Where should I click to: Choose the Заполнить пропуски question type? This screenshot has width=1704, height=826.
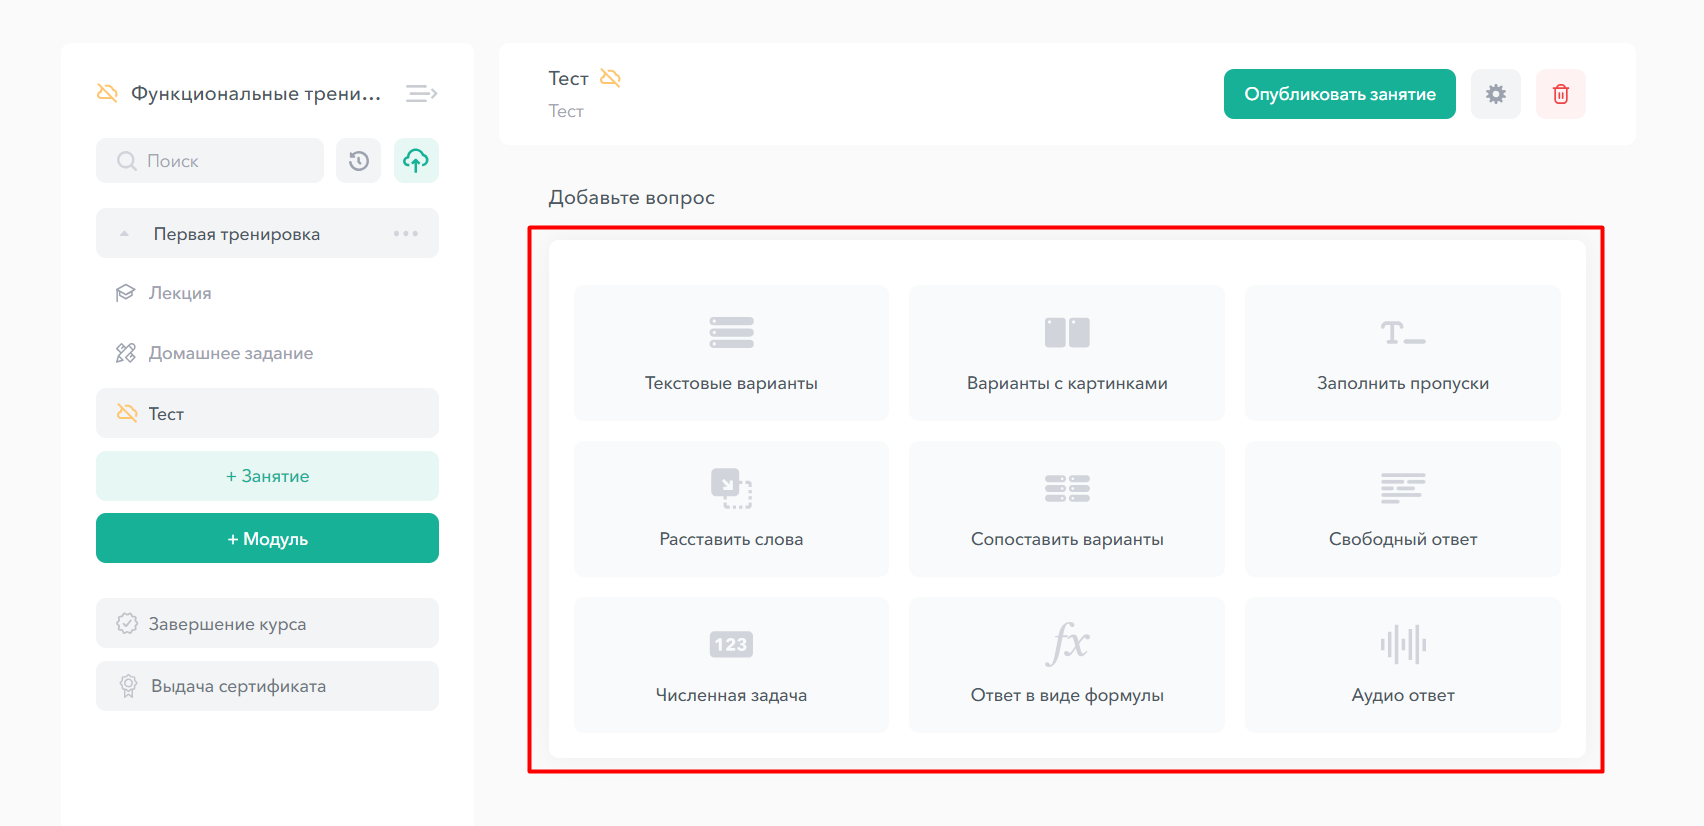tap(1402, 353)
